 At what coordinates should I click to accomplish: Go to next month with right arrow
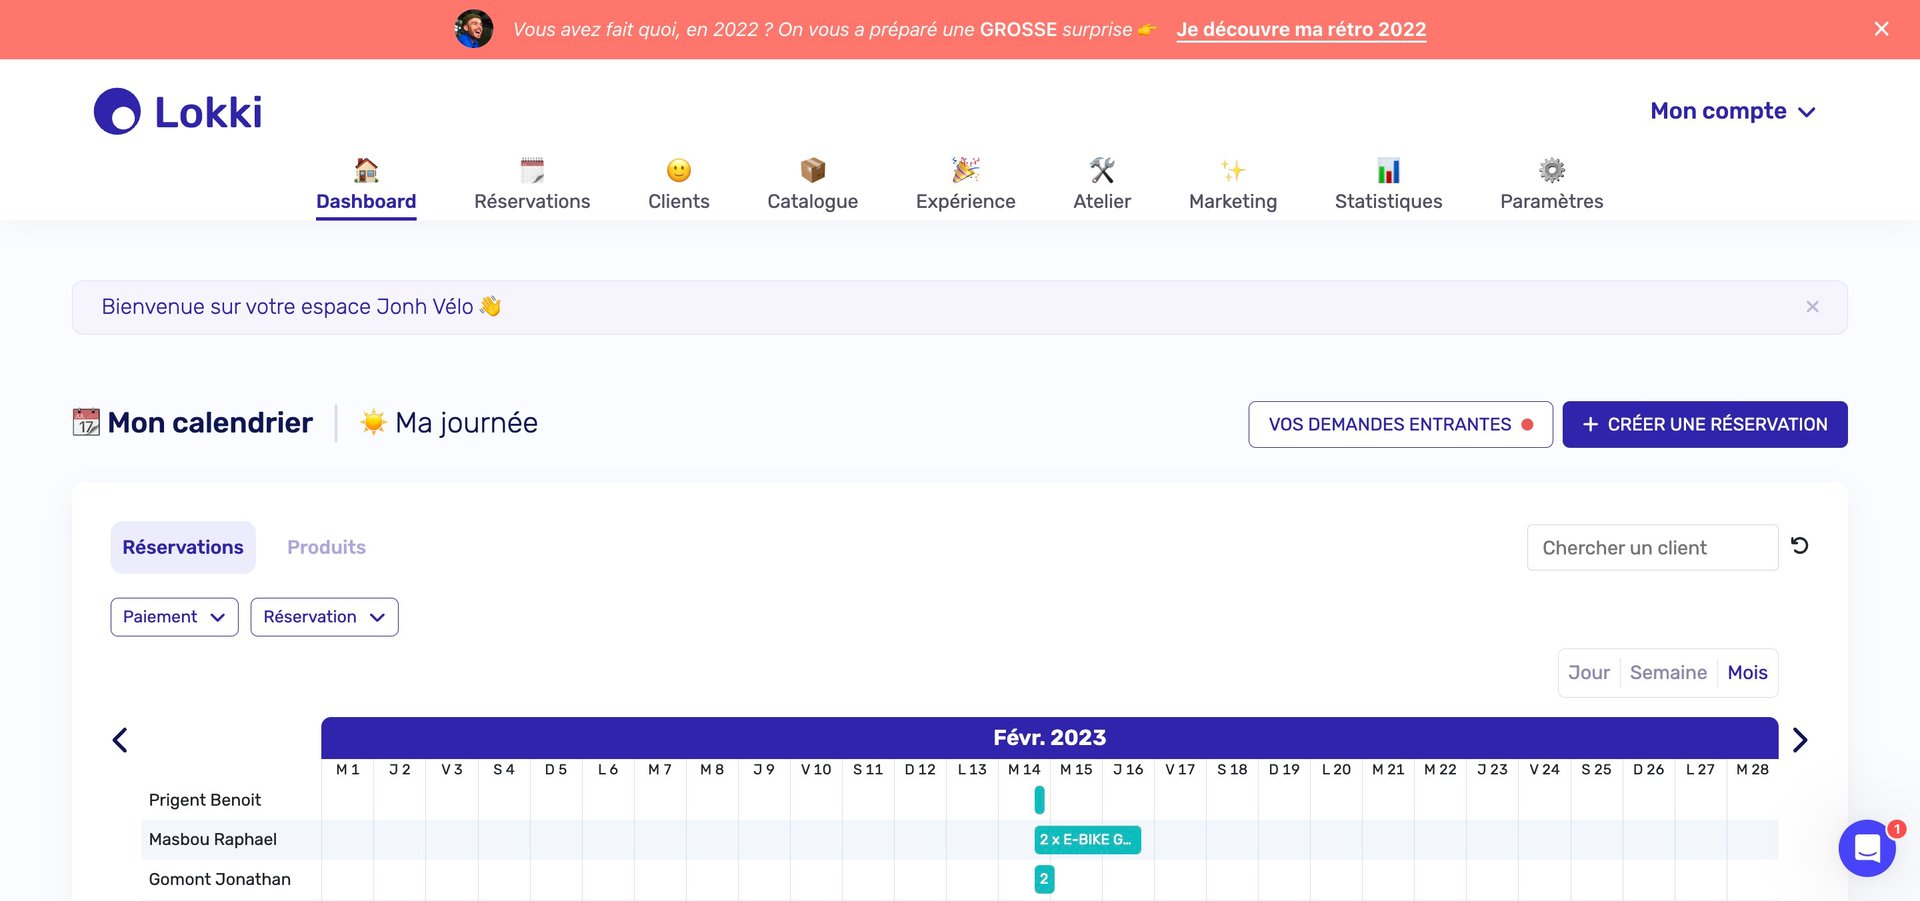click(x=1800, y=740)
